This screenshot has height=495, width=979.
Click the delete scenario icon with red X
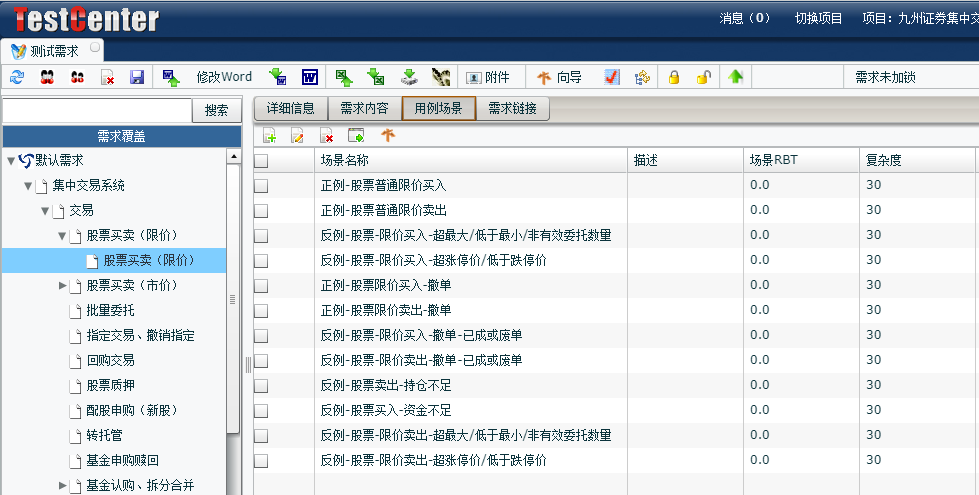click(326, 136)
